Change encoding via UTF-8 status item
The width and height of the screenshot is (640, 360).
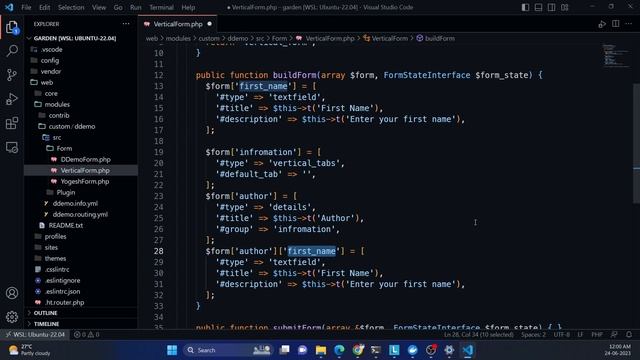tap(562, 335)
